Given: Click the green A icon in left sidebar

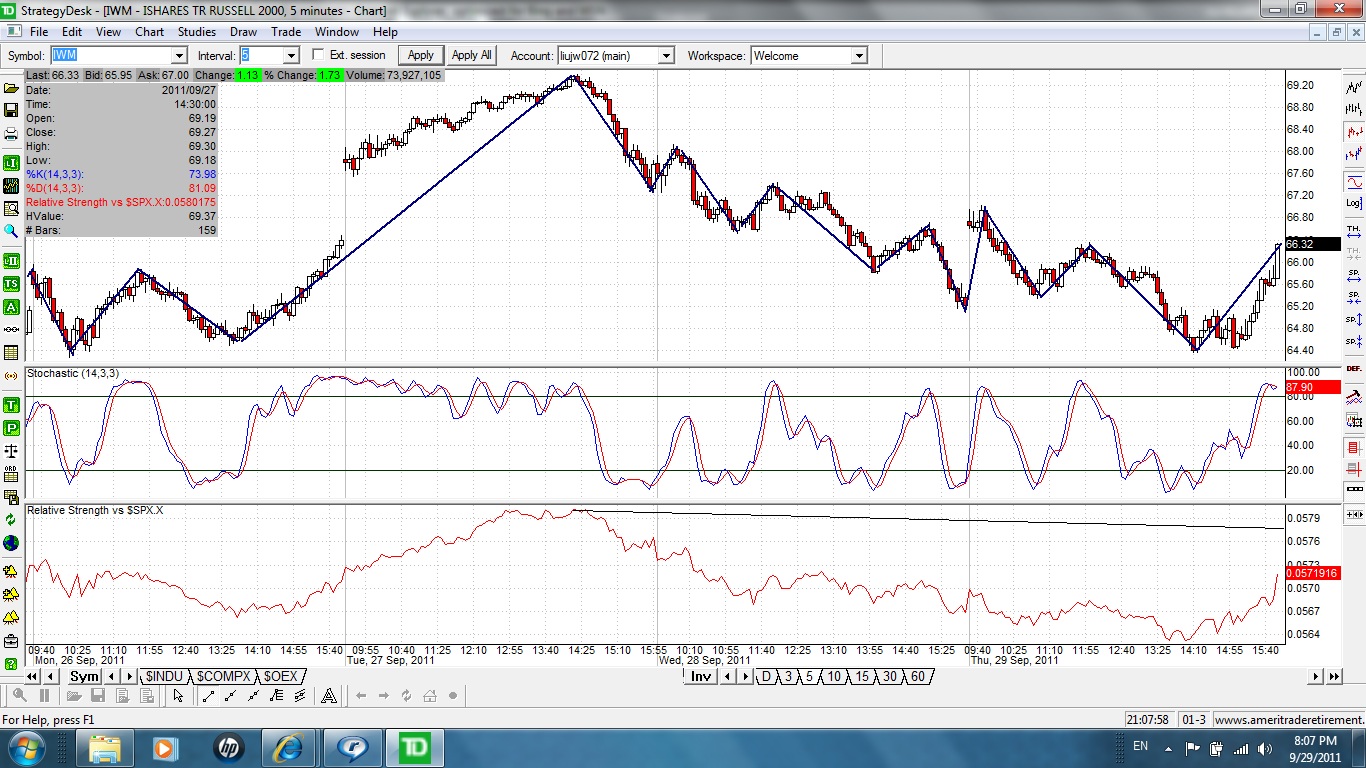Looking at the screenshot, I should tap(11, 307).
